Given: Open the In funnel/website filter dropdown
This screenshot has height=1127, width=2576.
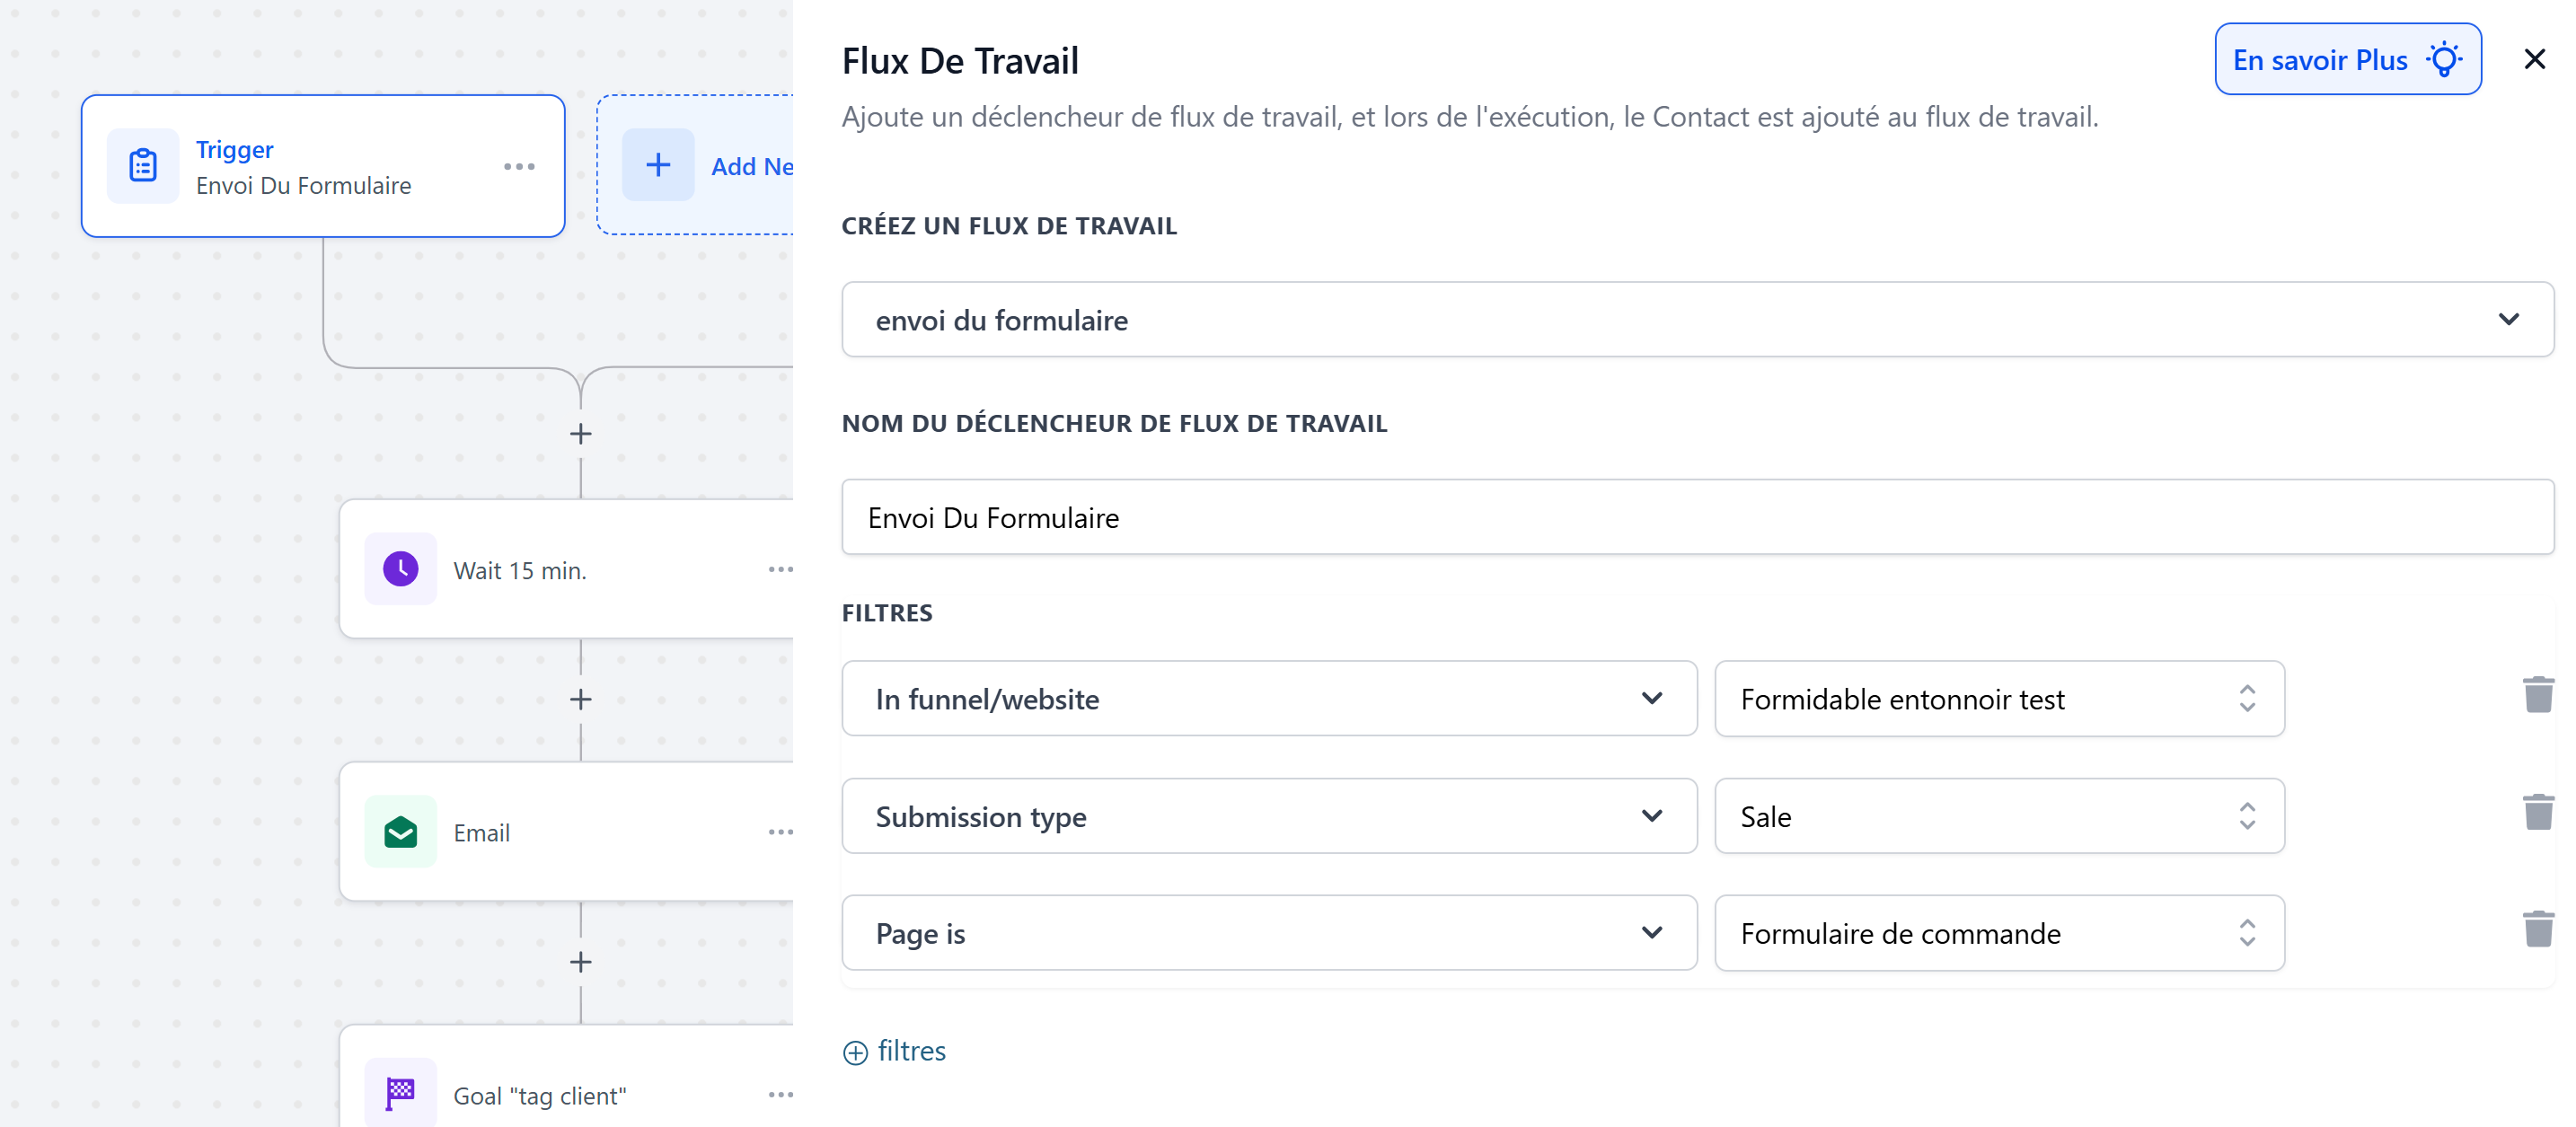Looking at the screenshot, I should (x=1268, y=699).
